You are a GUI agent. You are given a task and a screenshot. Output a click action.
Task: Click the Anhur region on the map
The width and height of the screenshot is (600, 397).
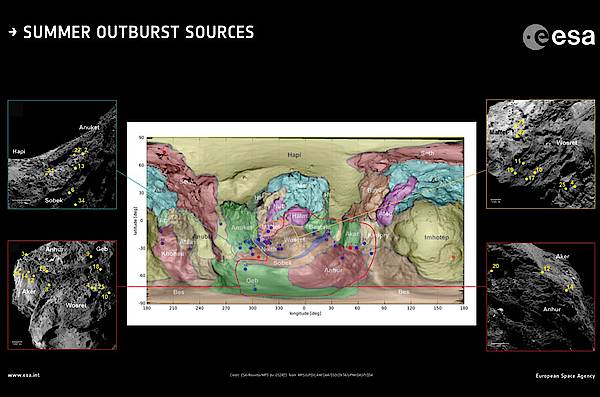(333, 270)
